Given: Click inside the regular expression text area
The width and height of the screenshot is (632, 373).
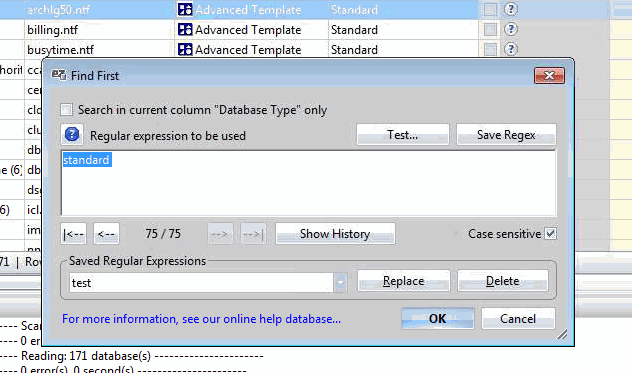Looking at the screenshot, I should pos(309,183).
